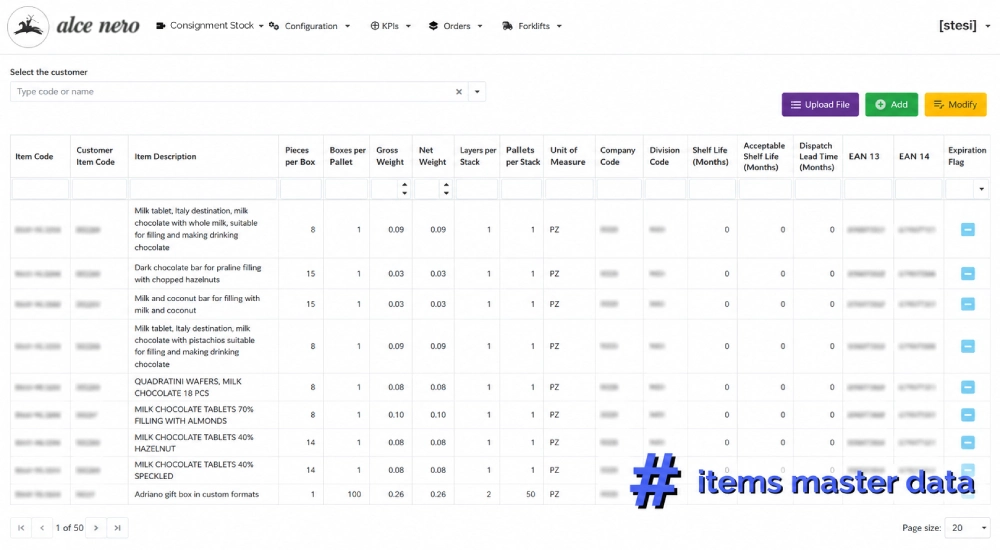Select MILK CHOCOLATE TABLETS 40% SPECKLED row

point(500,470)
